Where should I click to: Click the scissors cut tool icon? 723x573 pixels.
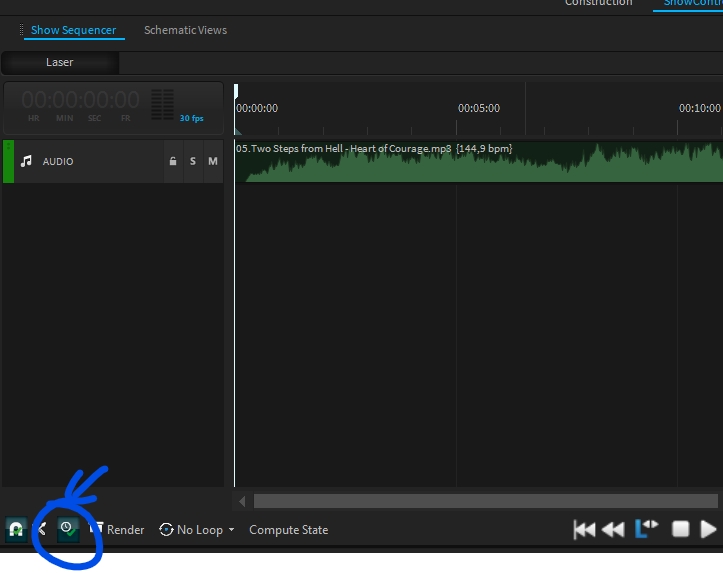(41, 530)
